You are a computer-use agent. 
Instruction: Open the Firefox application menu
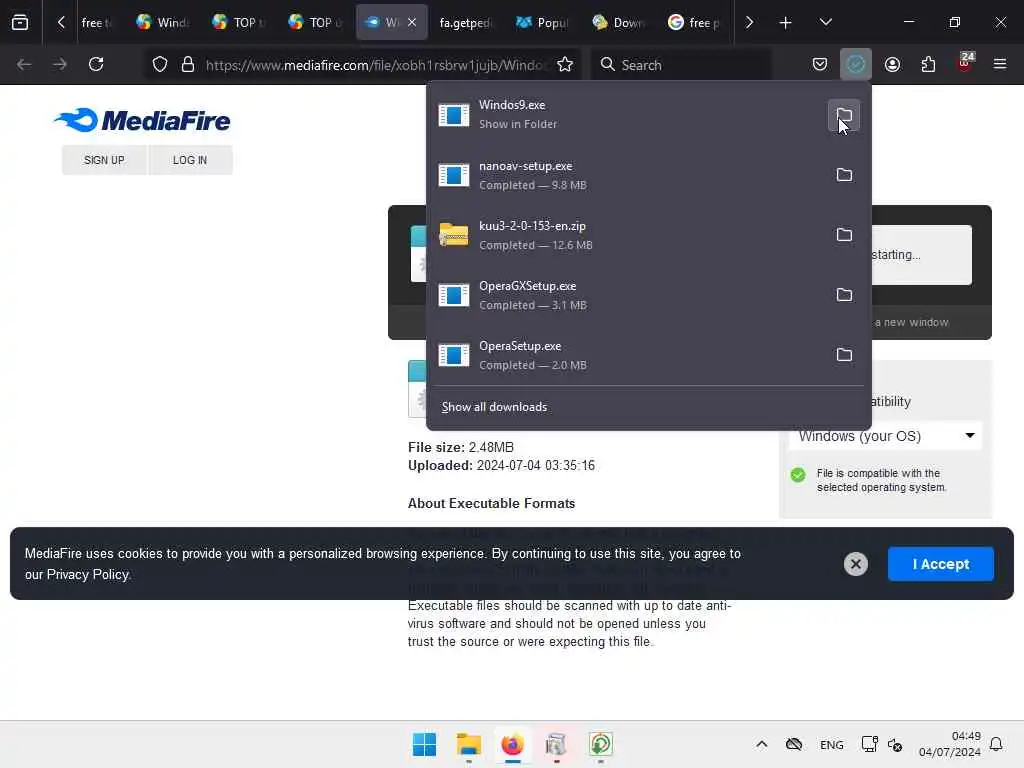pyautogui.click(x=1000, y=65)
